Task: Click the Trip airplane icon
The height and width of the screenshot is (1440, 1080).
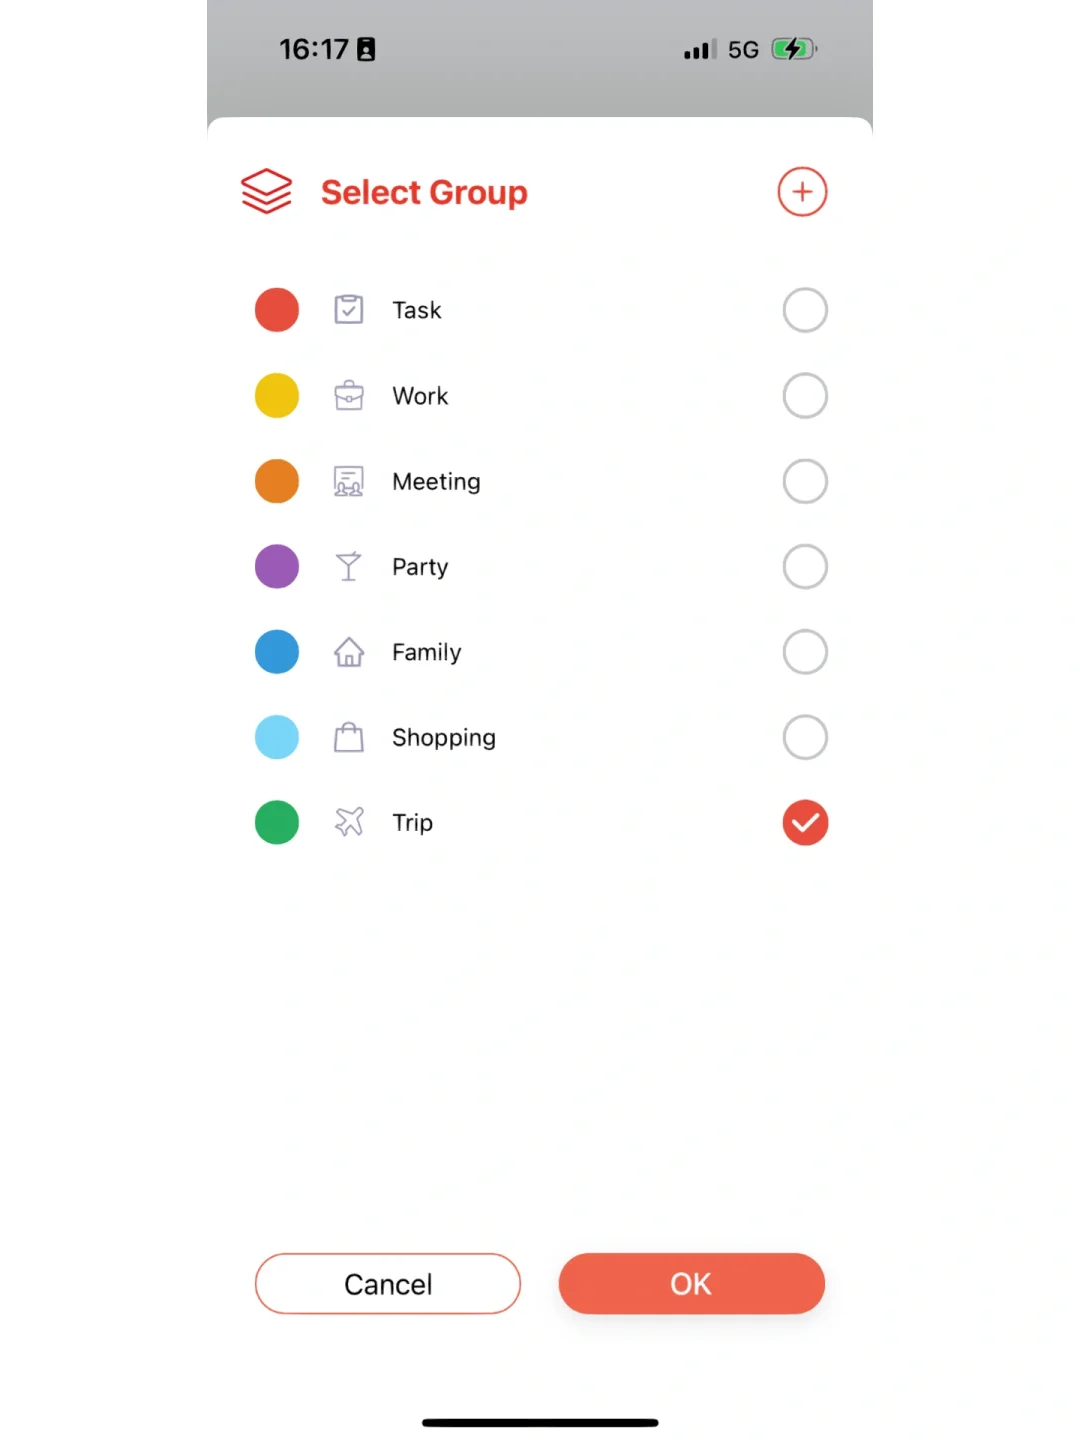Action: tap(348, 823)
